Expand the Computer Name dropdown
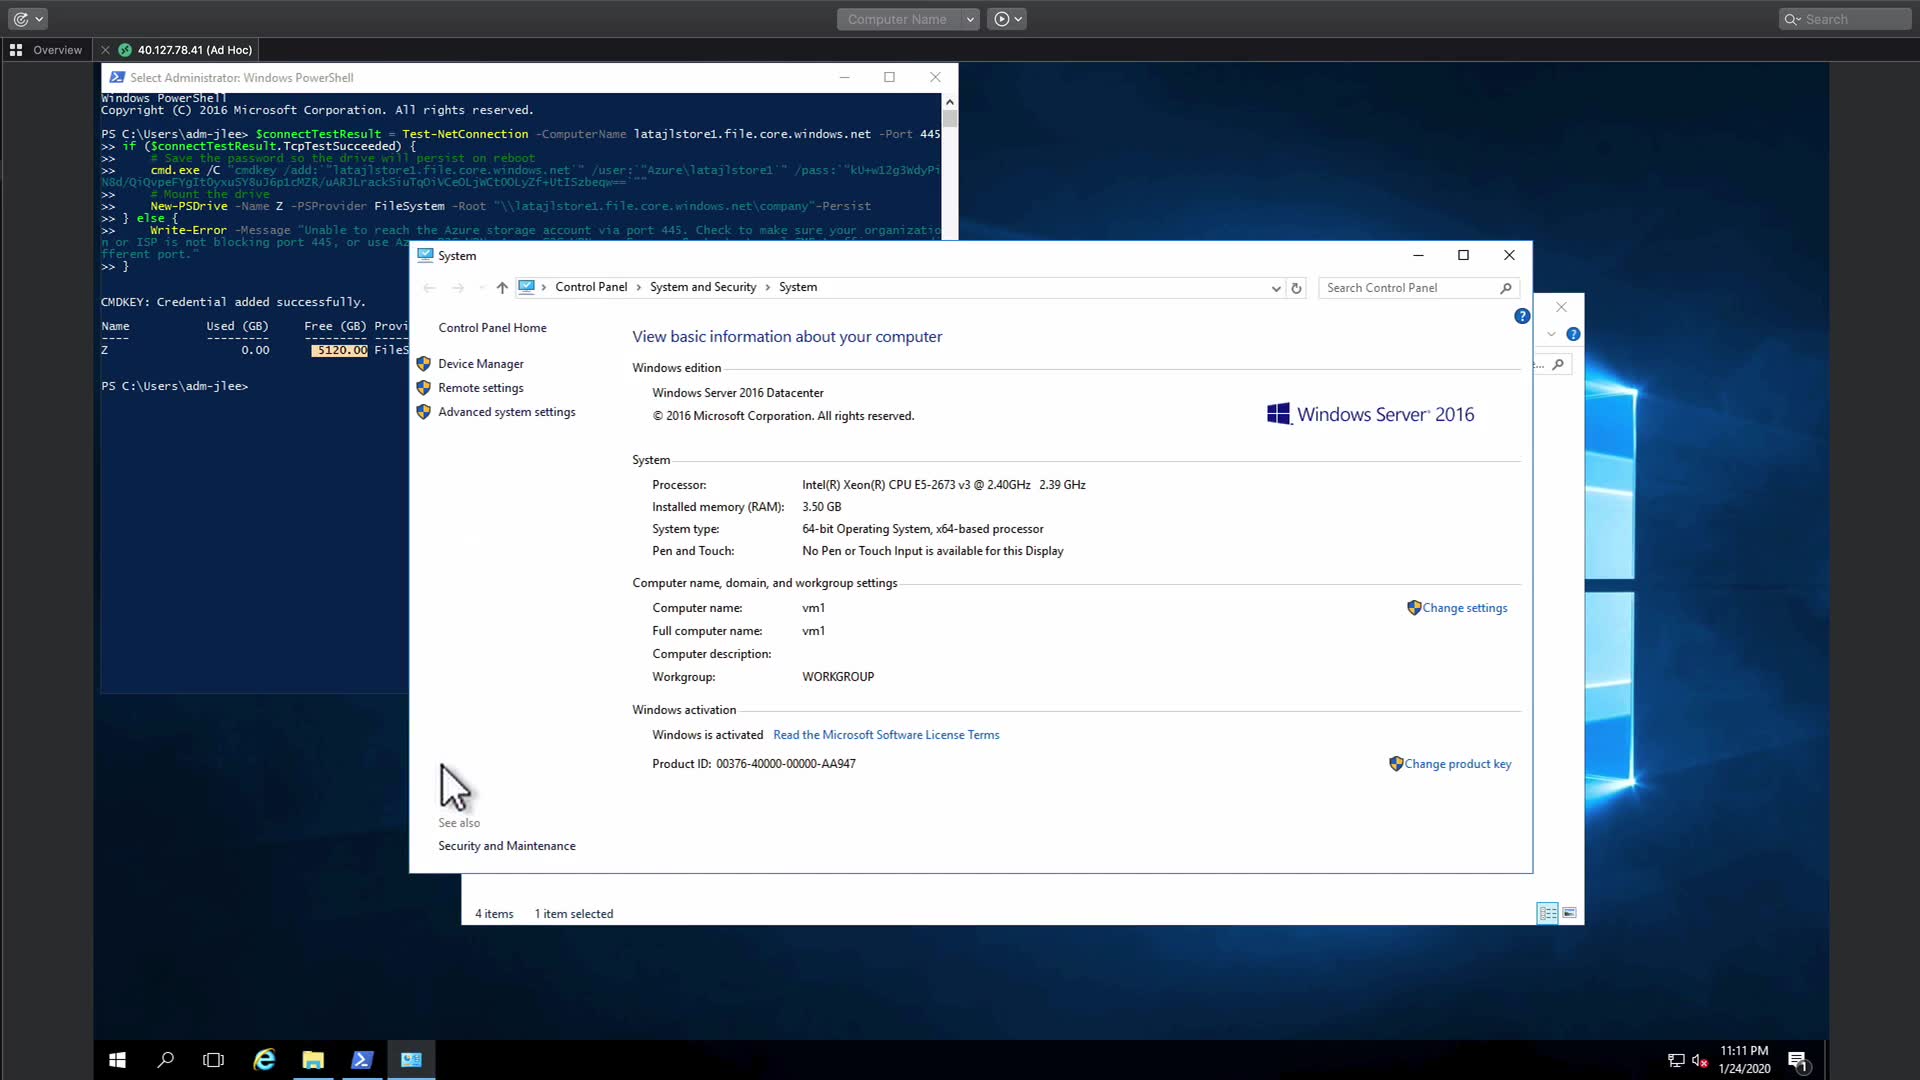 969,19
